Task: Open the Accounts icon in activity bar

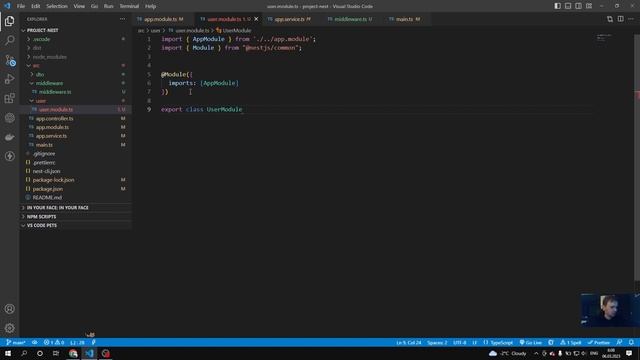Action: (9, 309)
